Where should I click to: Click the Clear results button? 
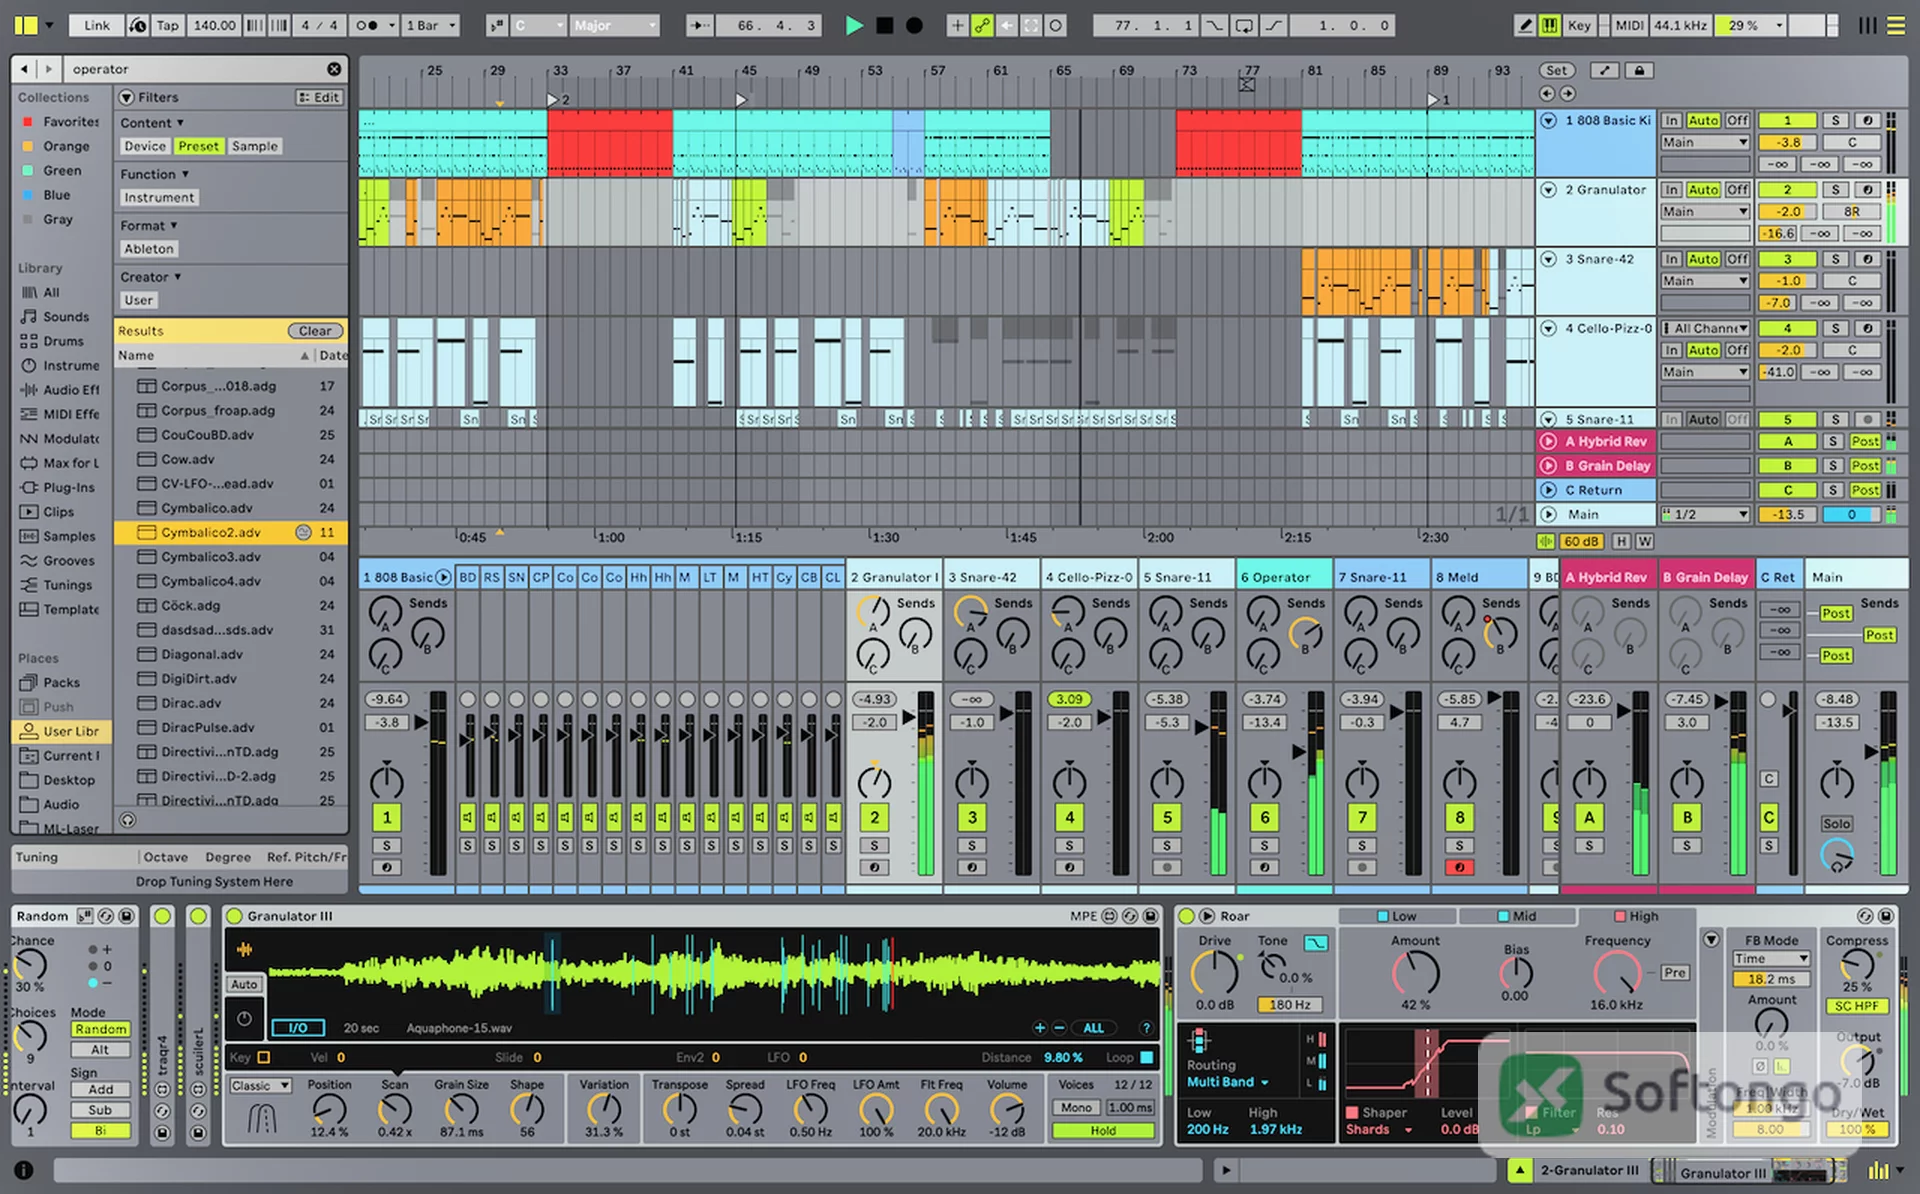click(315, 331)
